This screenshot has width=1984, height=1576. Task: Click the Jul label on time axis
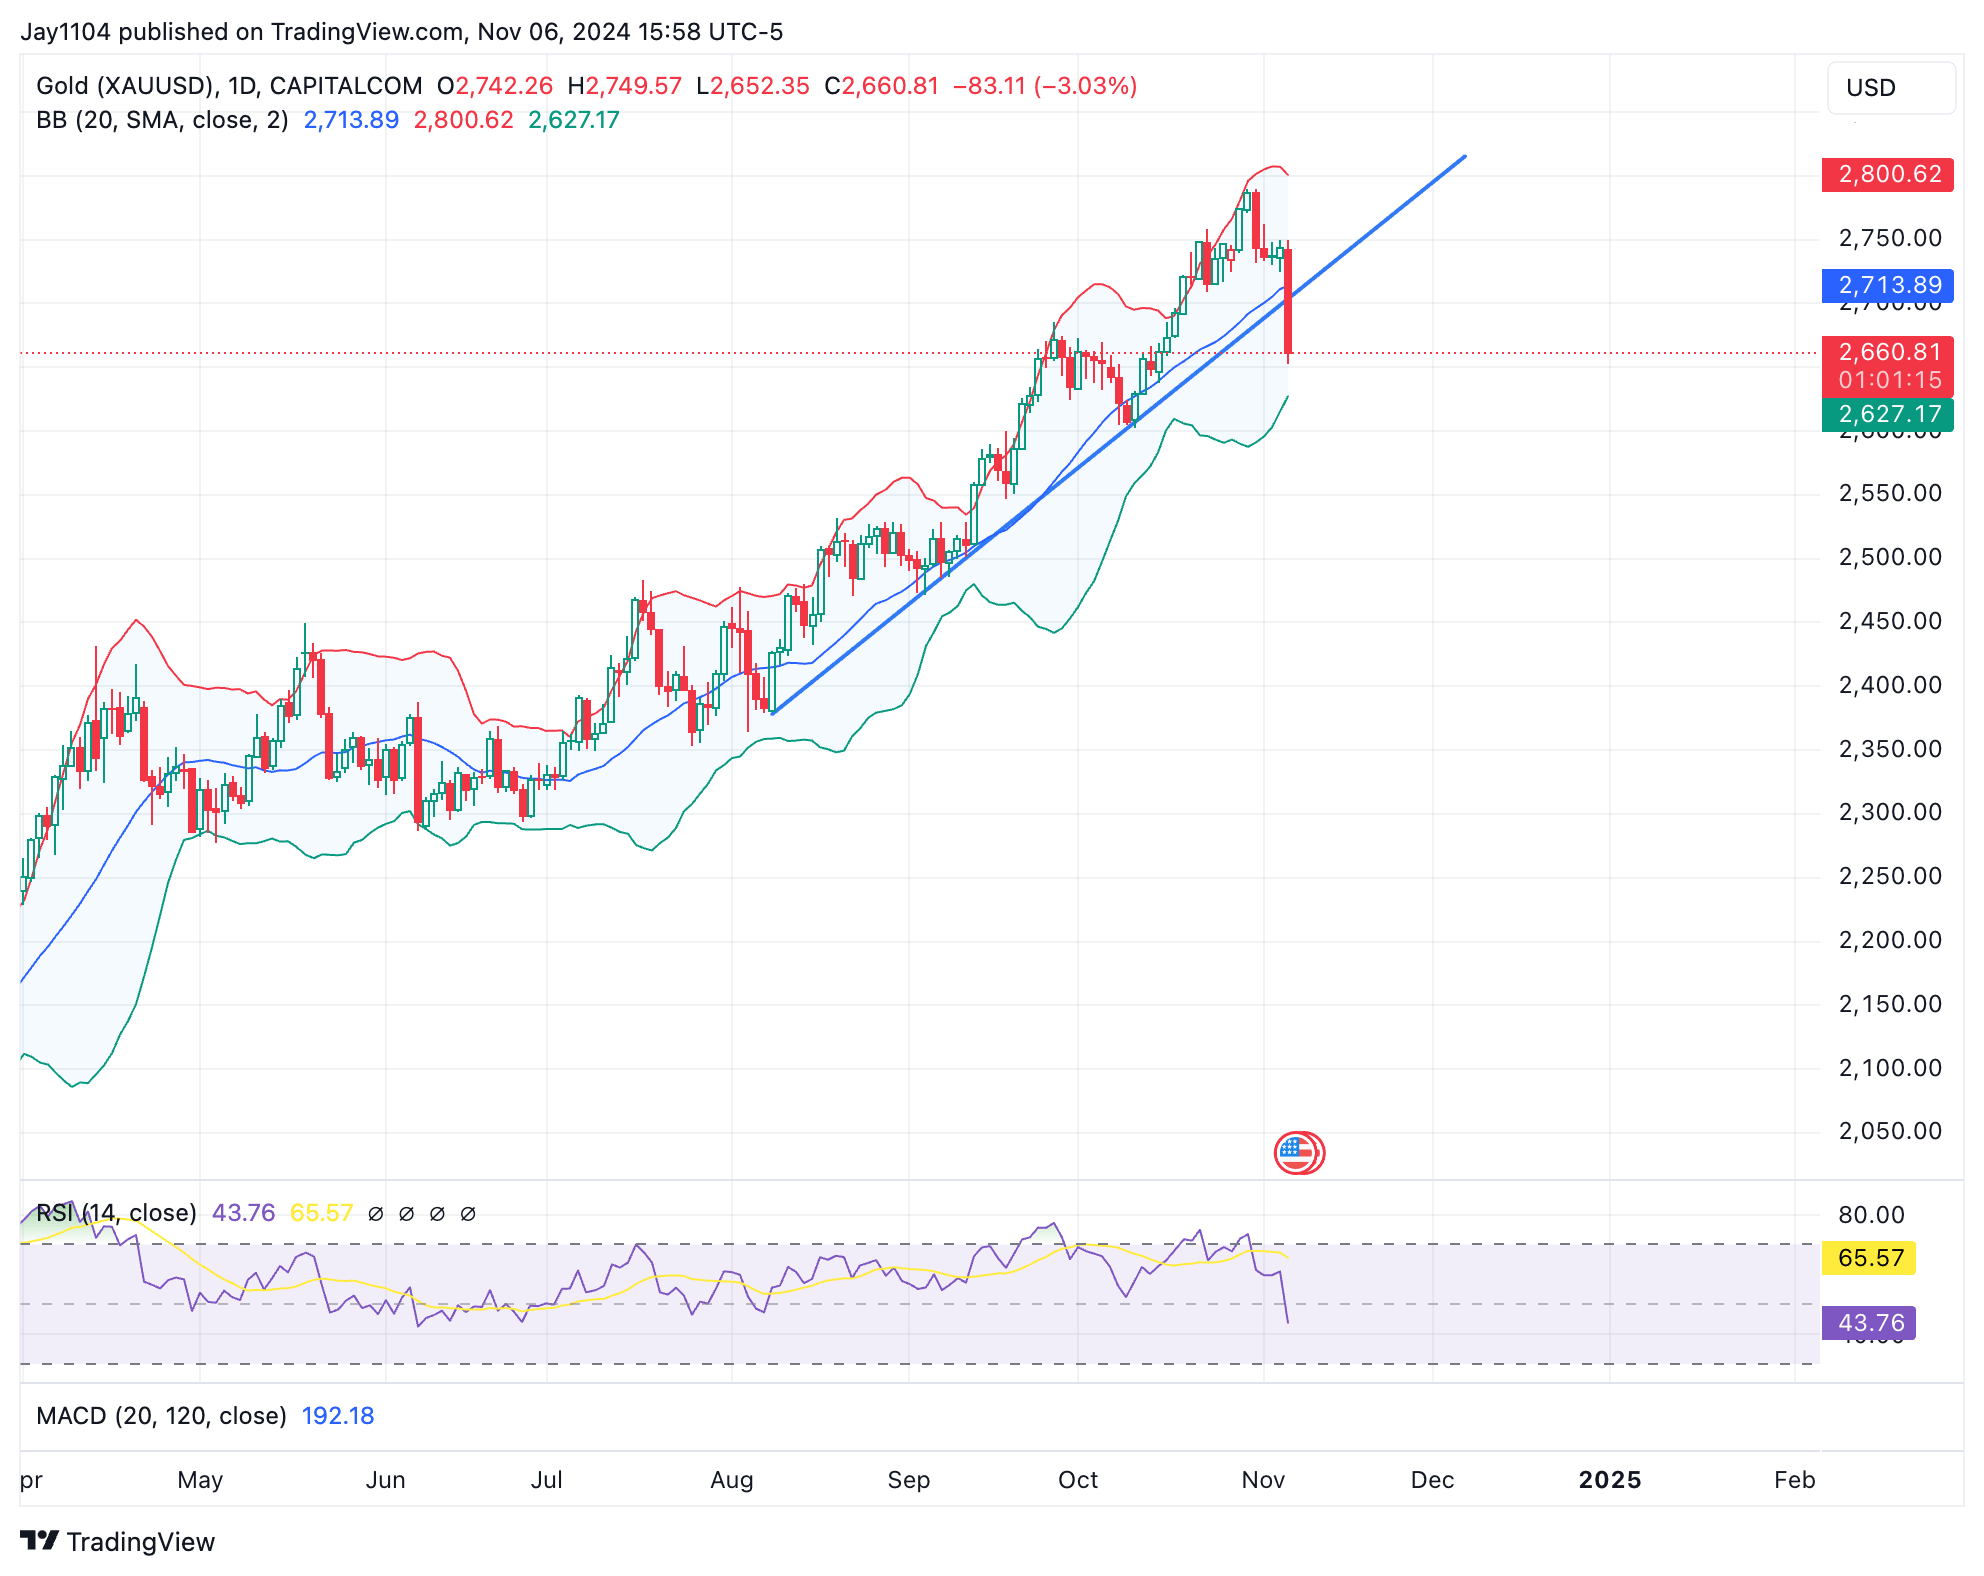coord(547,1480)
